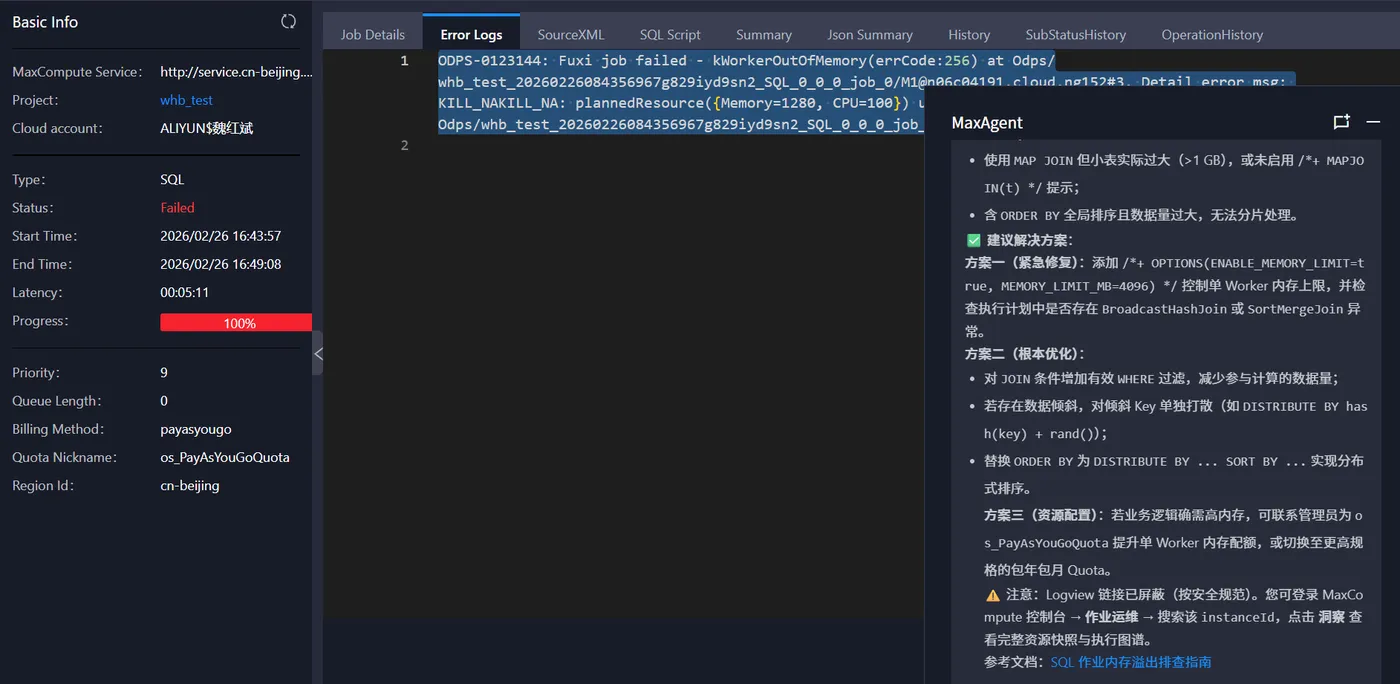
Task: Click the 方案三（资源配置） text
Action: [x=1044, y=515]
